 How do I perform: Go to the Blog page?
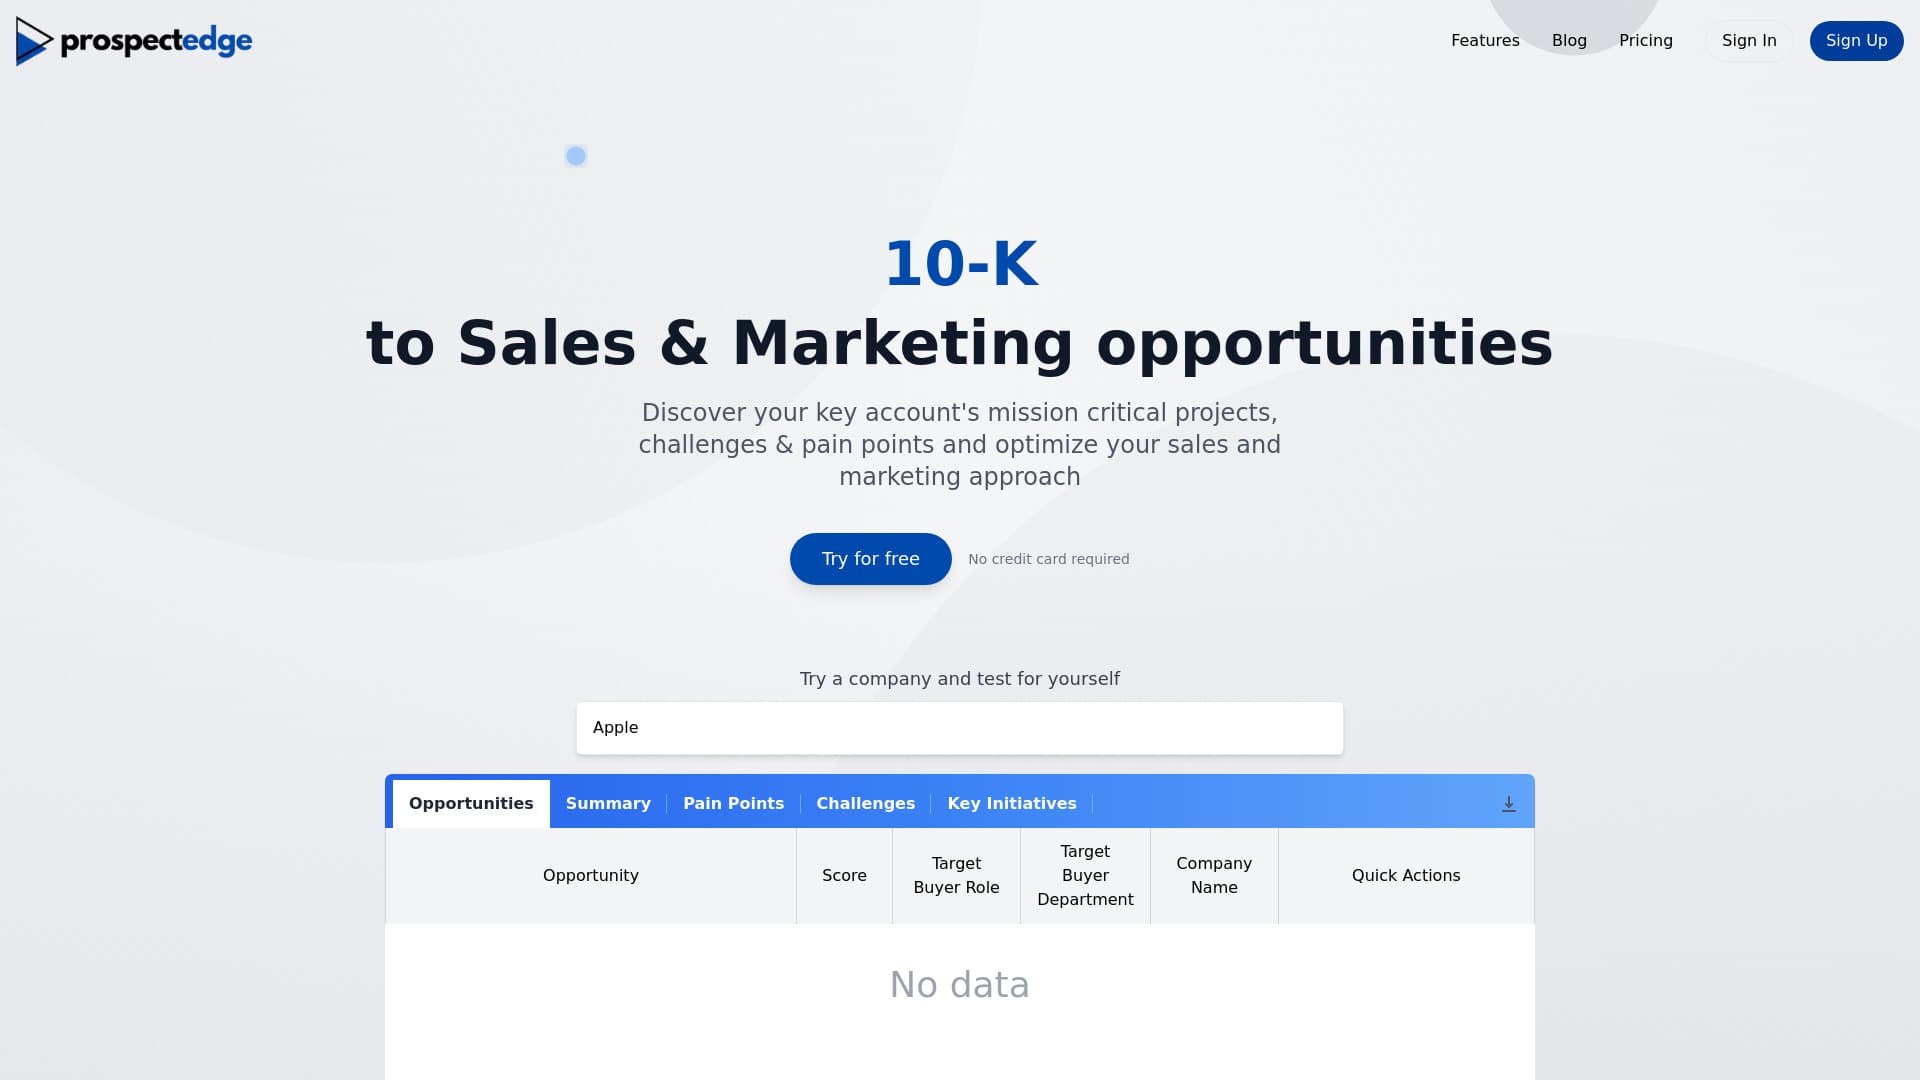[x=1569, y=41]
